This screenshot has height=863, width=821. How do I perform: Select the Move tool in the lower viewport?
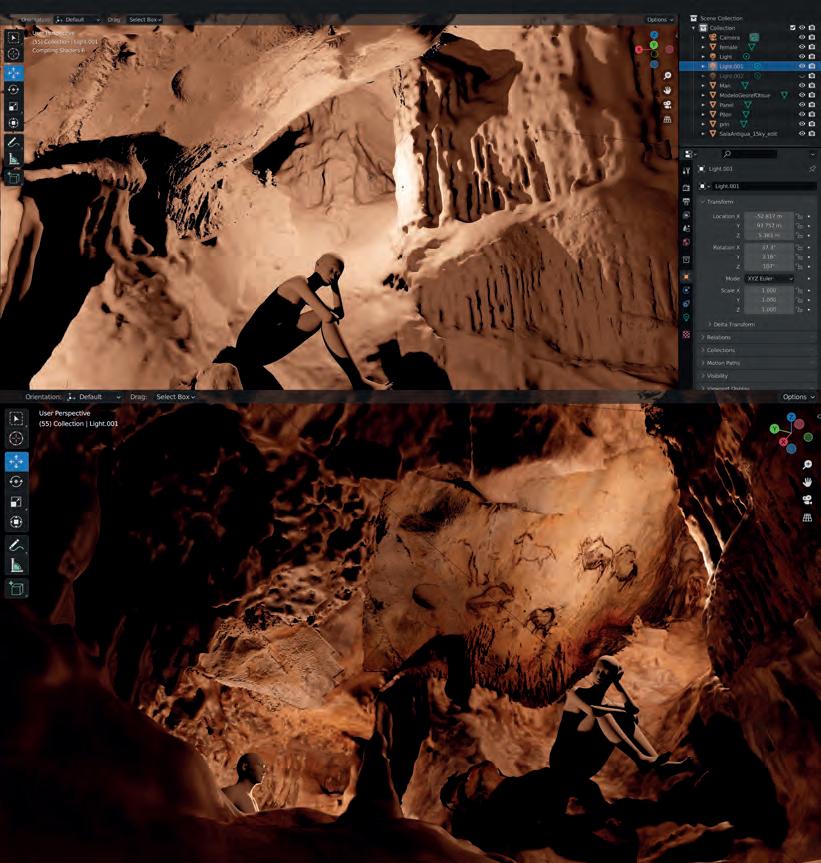pyautogui.click(x=16, y=461)
